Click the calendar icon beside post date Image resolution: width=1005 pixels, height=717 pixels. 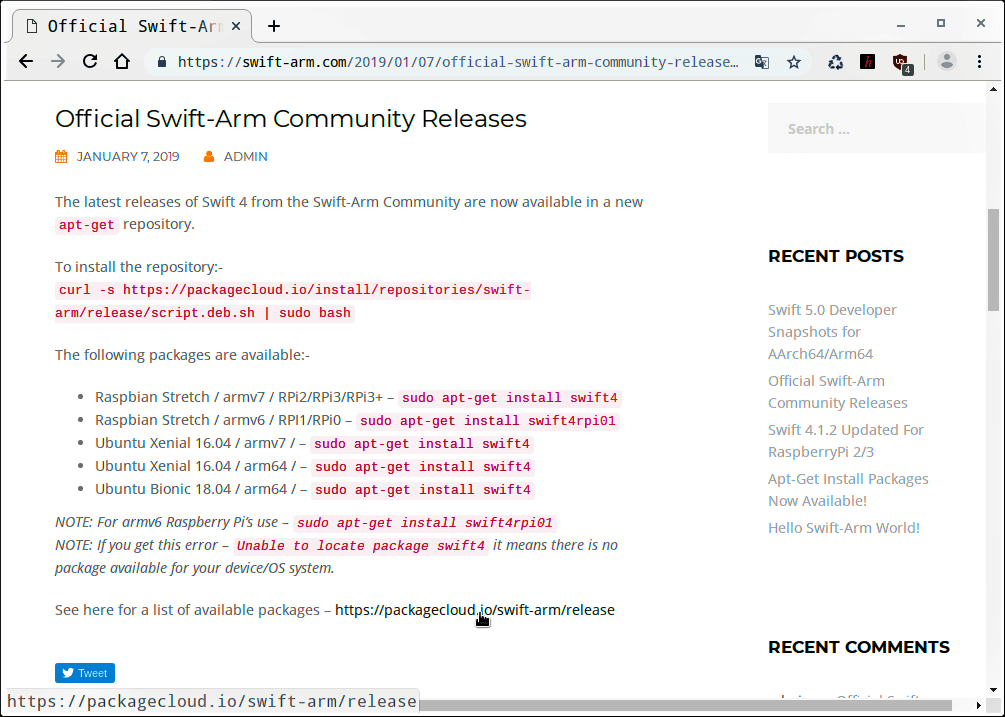click(x=61, y=156)
